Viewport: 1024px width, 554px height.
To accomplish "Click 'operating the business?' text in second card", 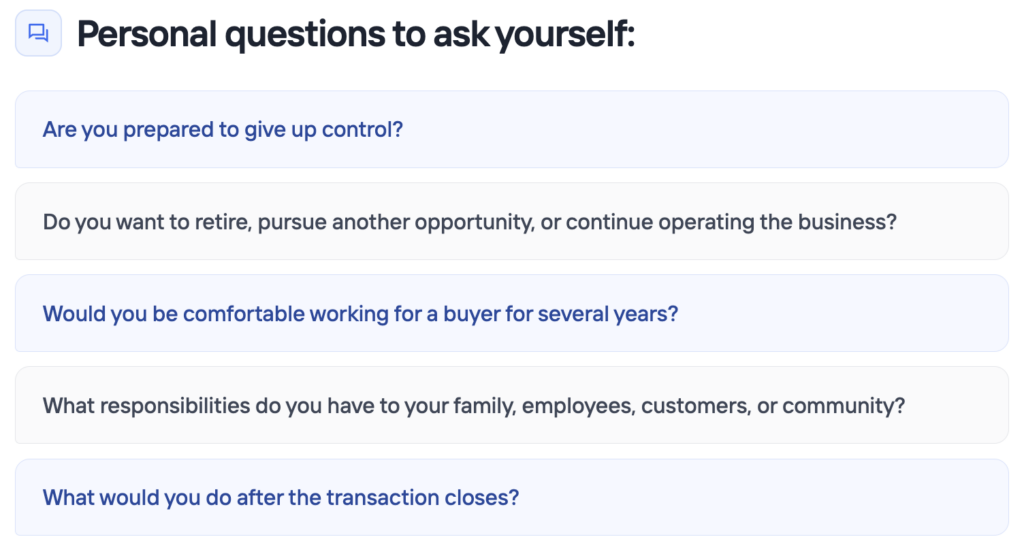I will [777, 222].
